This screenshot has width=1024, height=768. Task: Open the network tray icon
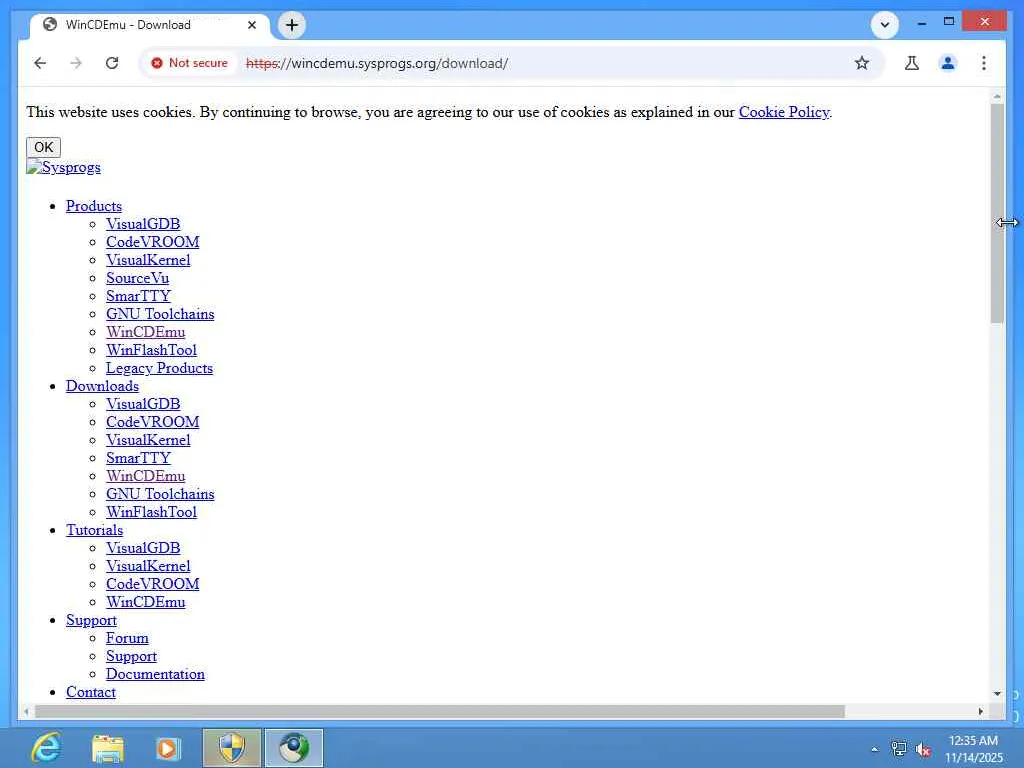(899, 749)
